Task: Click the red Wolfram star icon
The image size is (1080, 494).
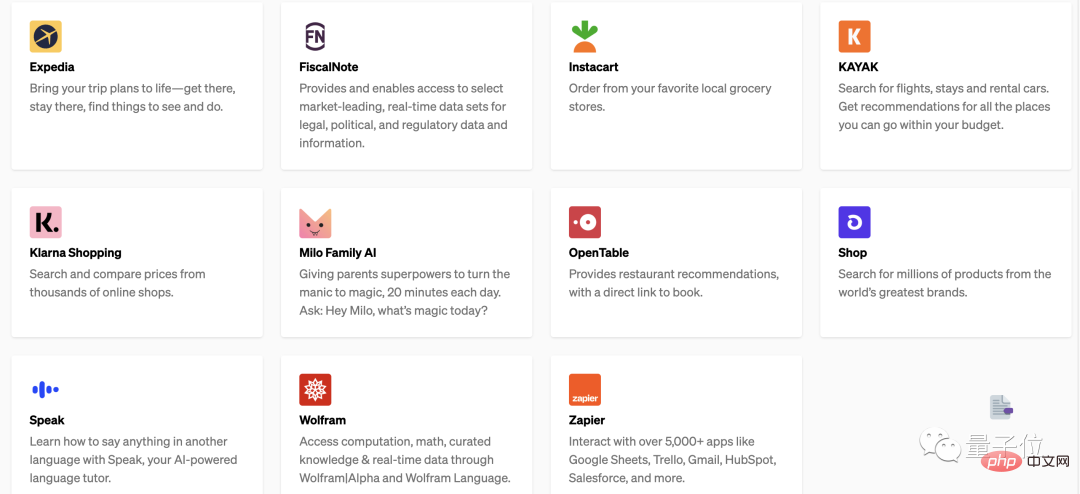Action: (x=315, y=389)
